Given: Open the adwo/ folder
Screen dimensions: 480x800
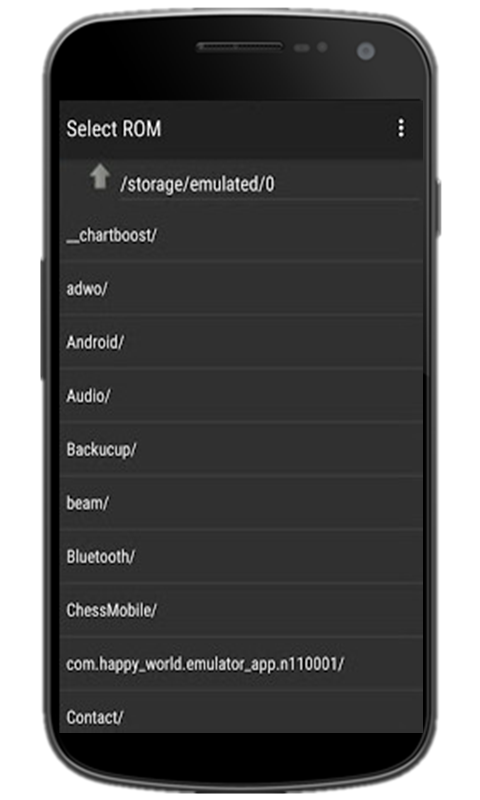Looking at the screenshot, I should coord(241,289).
